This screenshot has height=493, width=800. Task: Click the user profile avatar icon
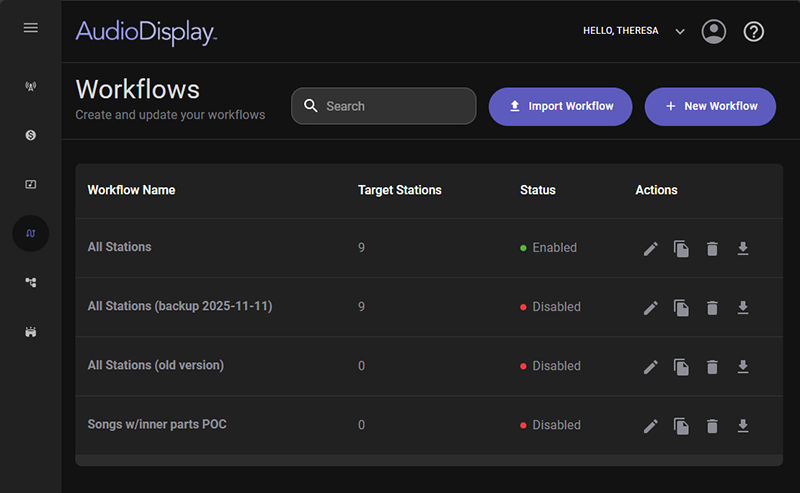[714, 32]
